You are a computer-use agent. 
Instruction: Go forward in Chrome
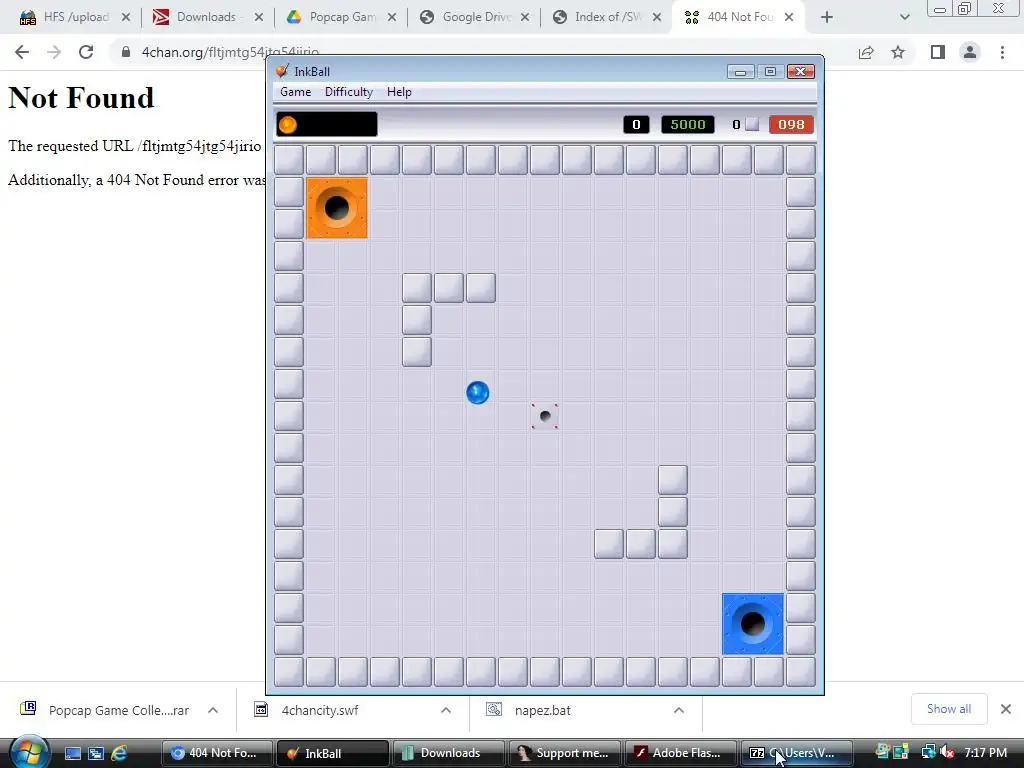pos(54,52)
